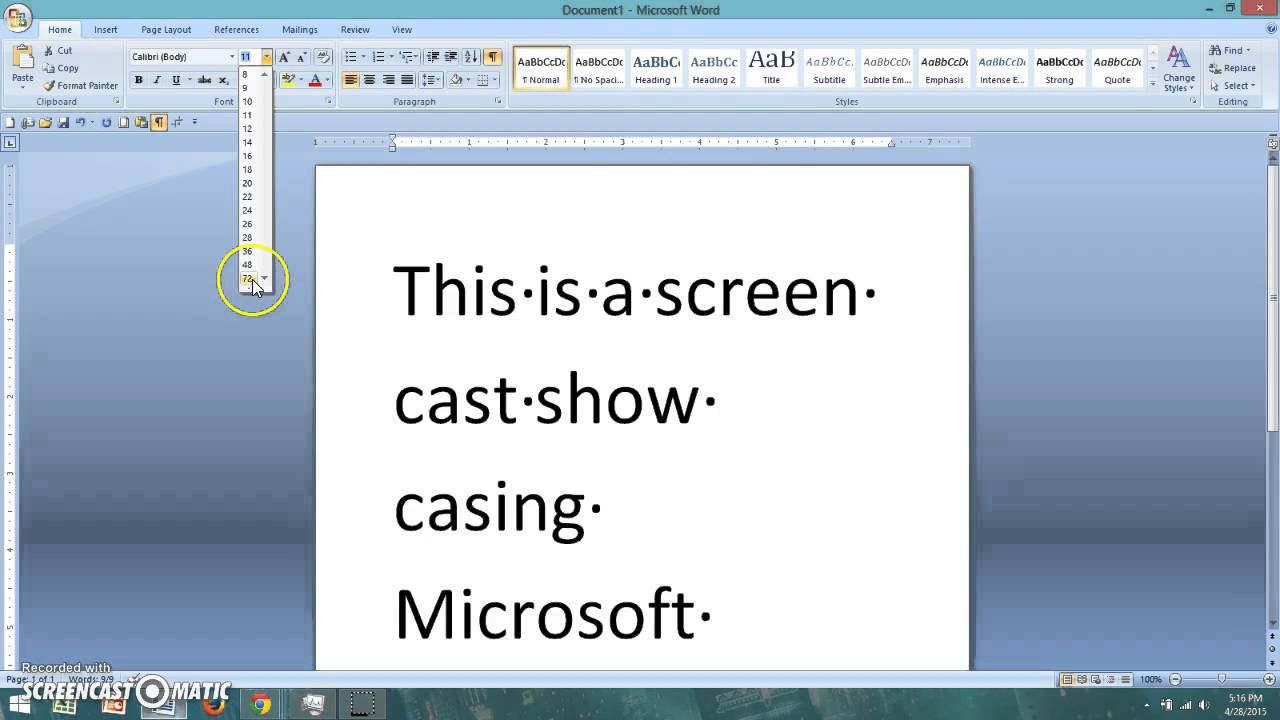
Task: Click the Sort A-Z icon
Action: pyautogui.click(x=471, y=57)
